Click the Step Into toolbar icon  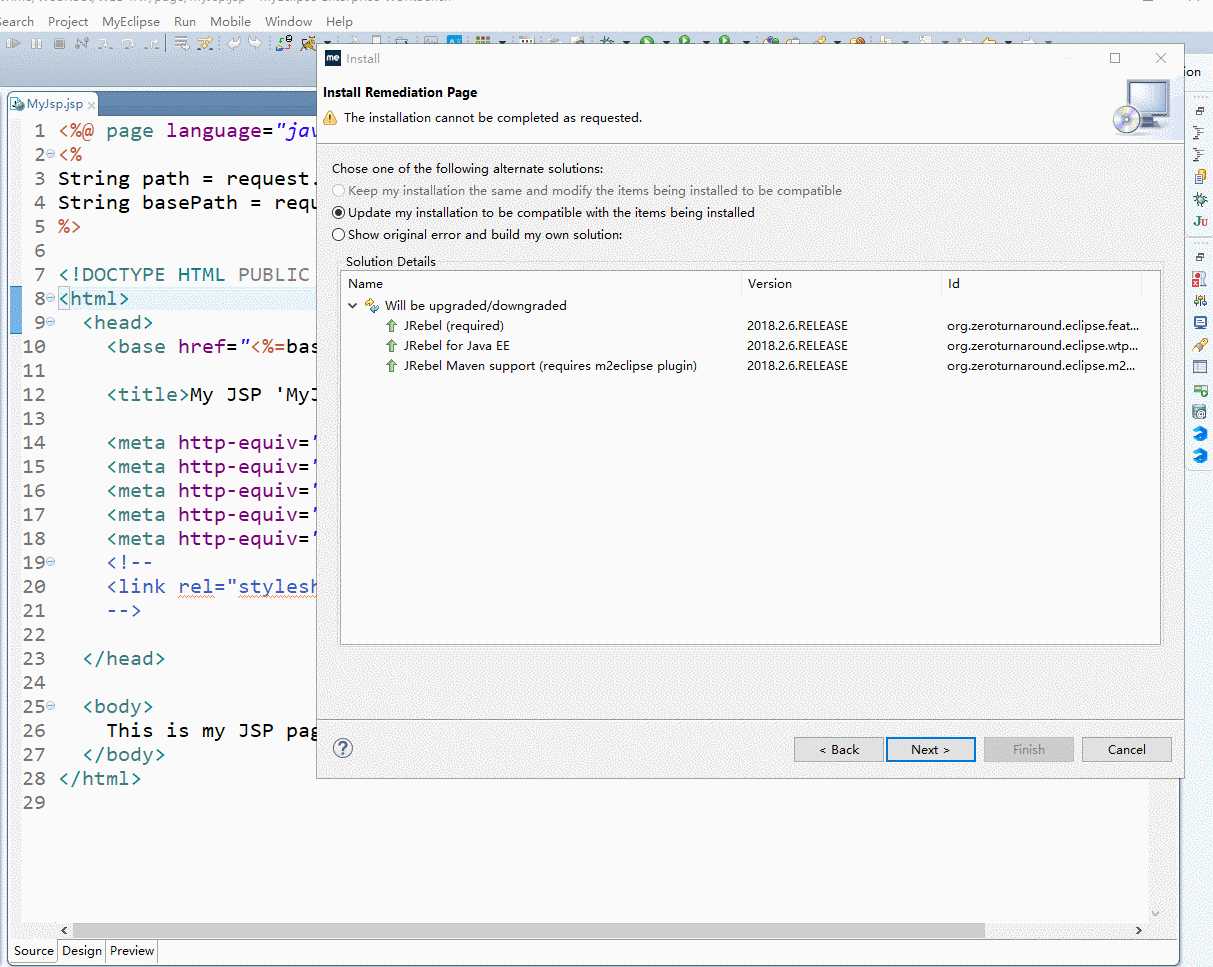[104, 43]
